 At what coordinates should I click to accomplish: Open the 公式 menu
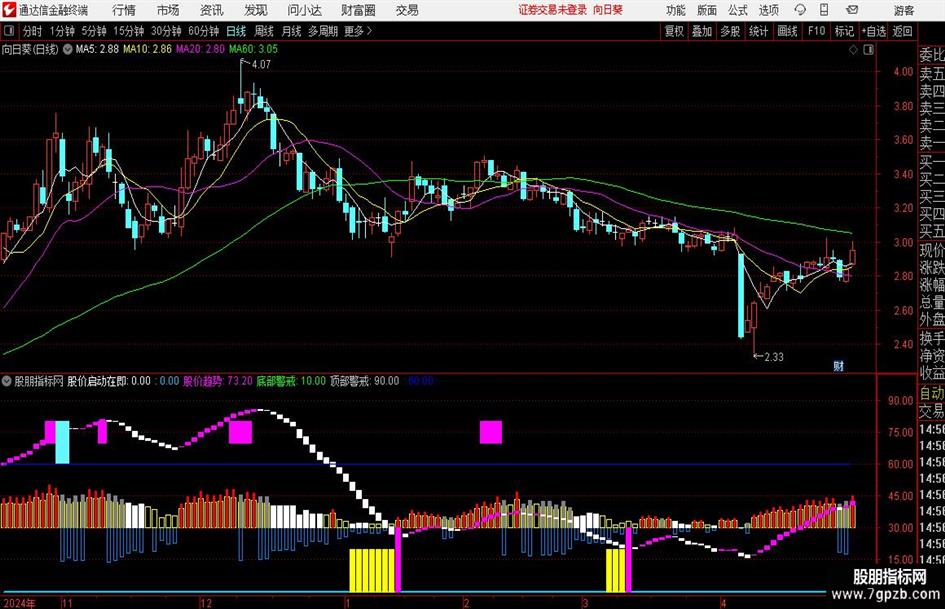[738, 10]
